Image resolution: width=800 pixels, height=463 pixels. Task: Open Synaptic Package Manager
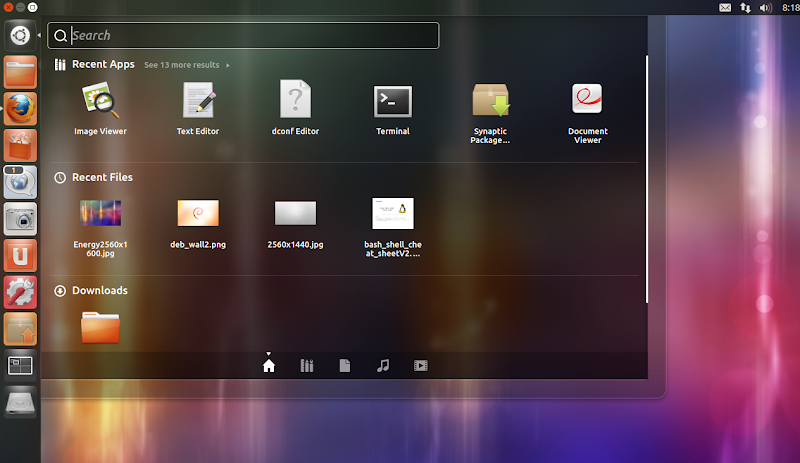point(490,113)
